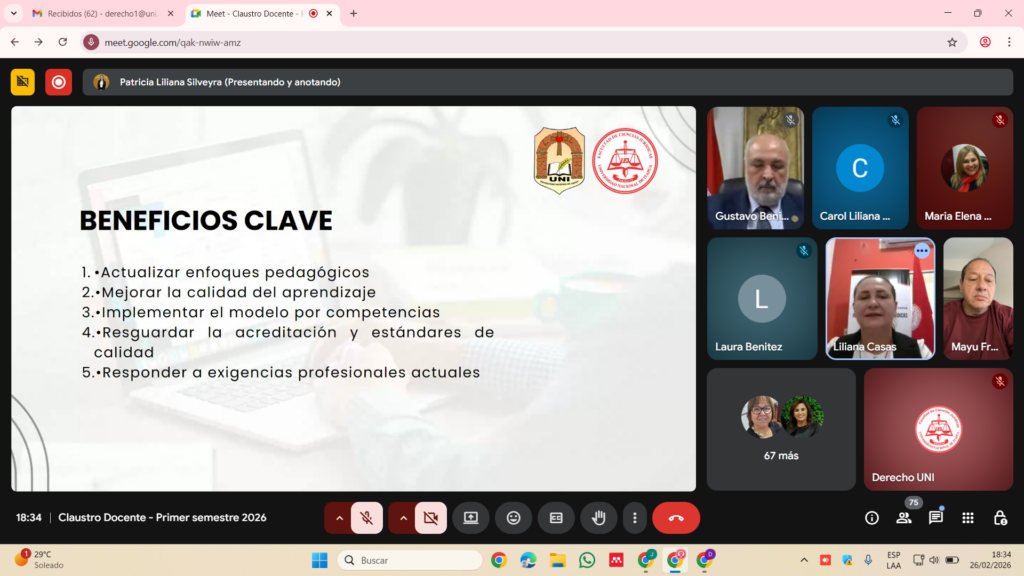The width and height of the screenshot is (1024, 576).
Task: Open more options three-dot menu
Action: coord(634,518)
